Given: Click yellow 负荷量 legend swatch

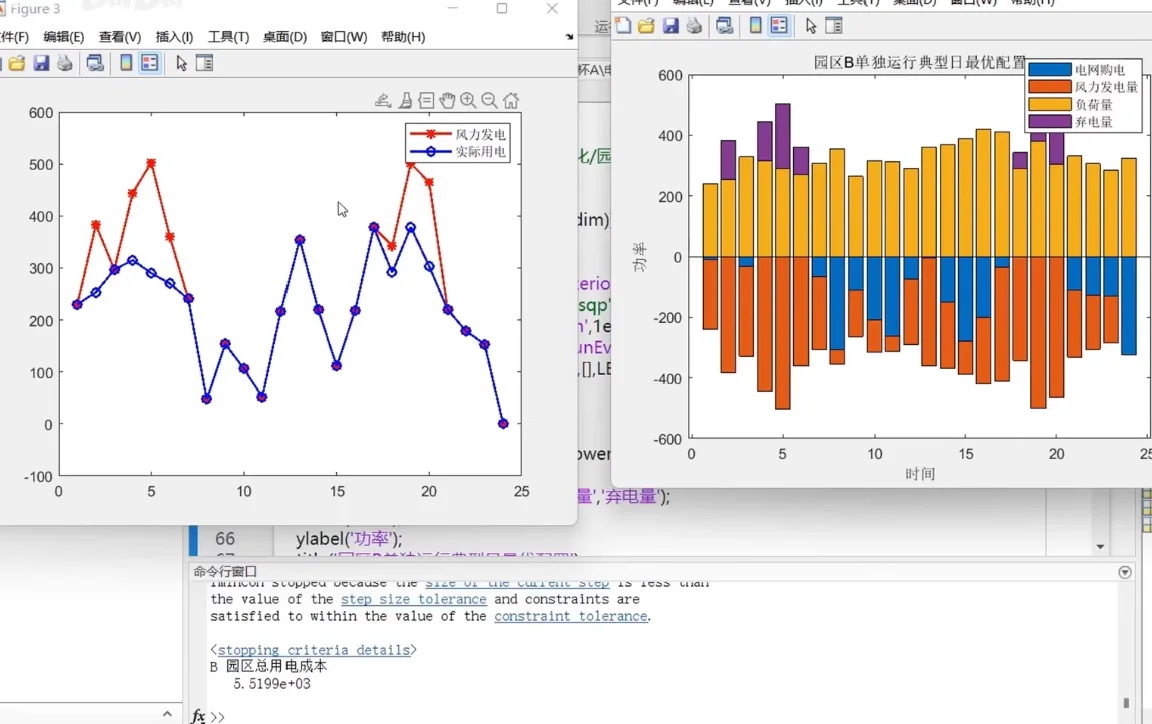Looking at the screenshot, I should 1049,104.
